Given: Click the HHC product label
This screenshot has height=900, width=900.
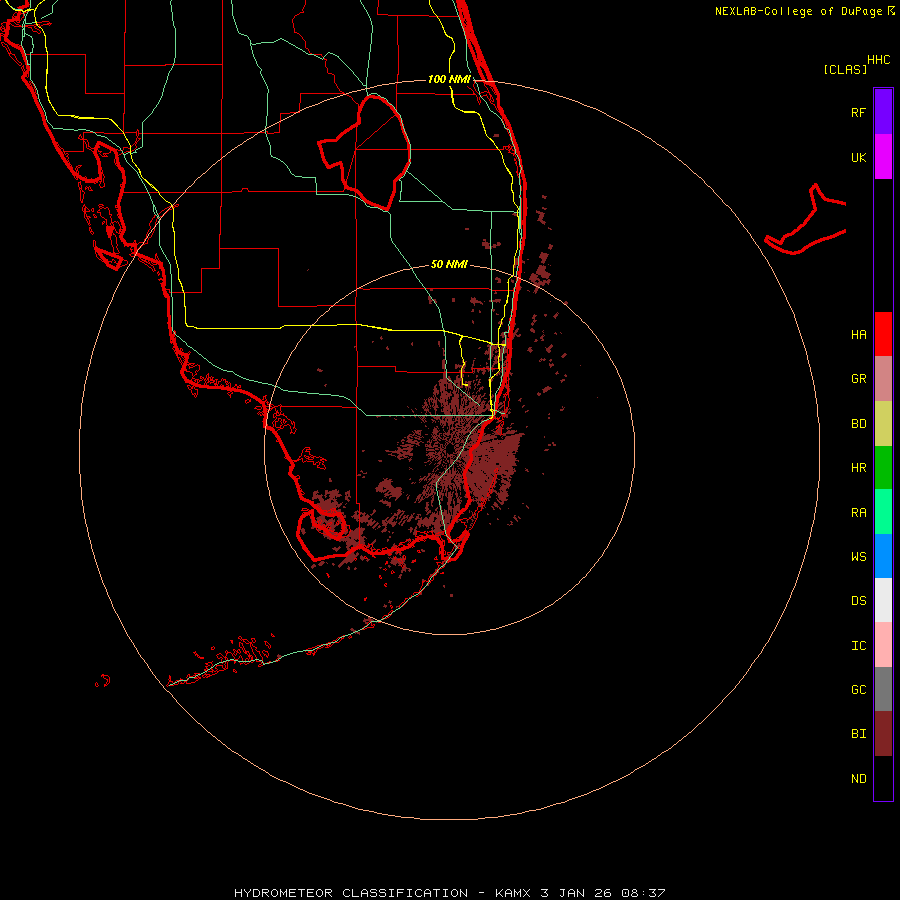Looking at the screenshot, I should click(878, 60).
